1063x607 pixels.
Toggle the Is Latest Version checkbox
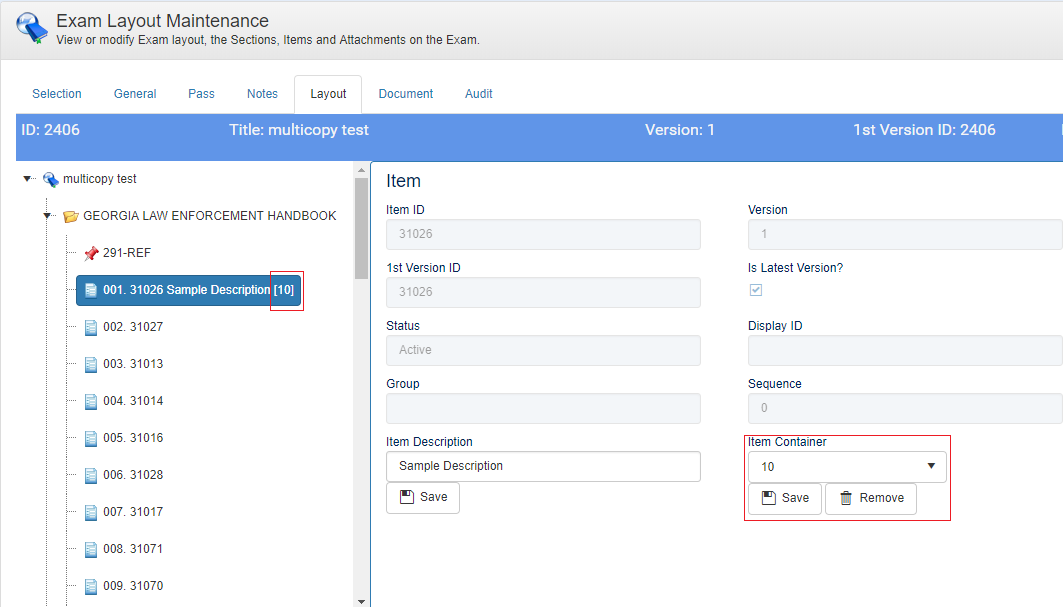pyautogui.click(x=756, y=290)
